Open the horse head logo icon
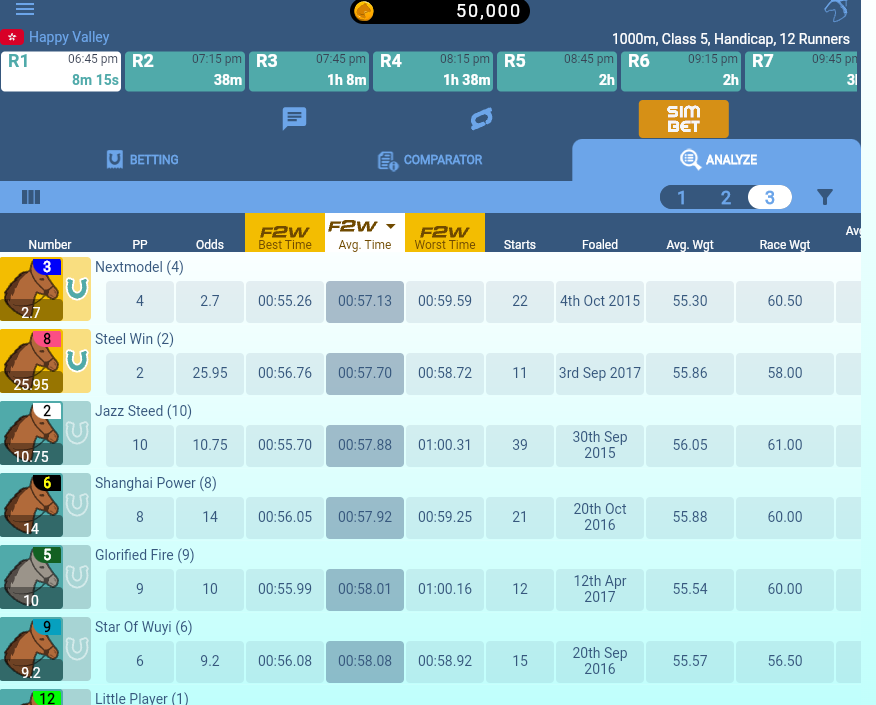Screen dimensions: 876x705 tap(836, 10)
